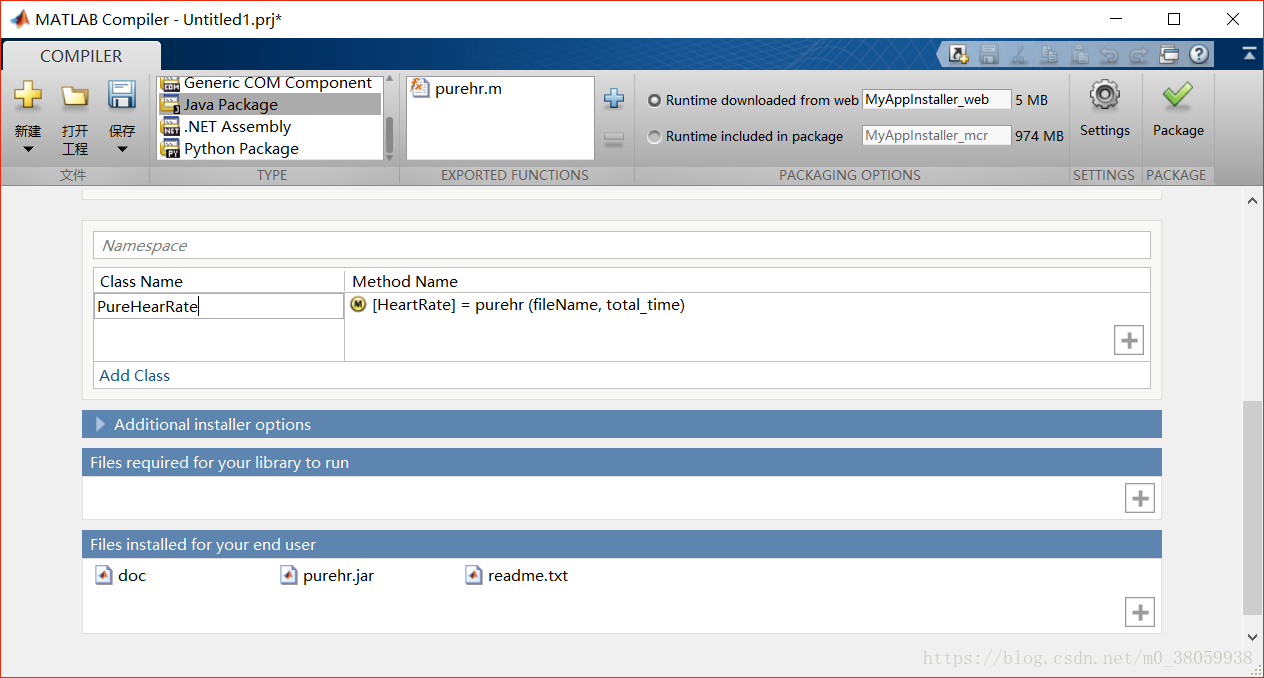Click the vertical scrollbar thumb

coord(1253,508)
